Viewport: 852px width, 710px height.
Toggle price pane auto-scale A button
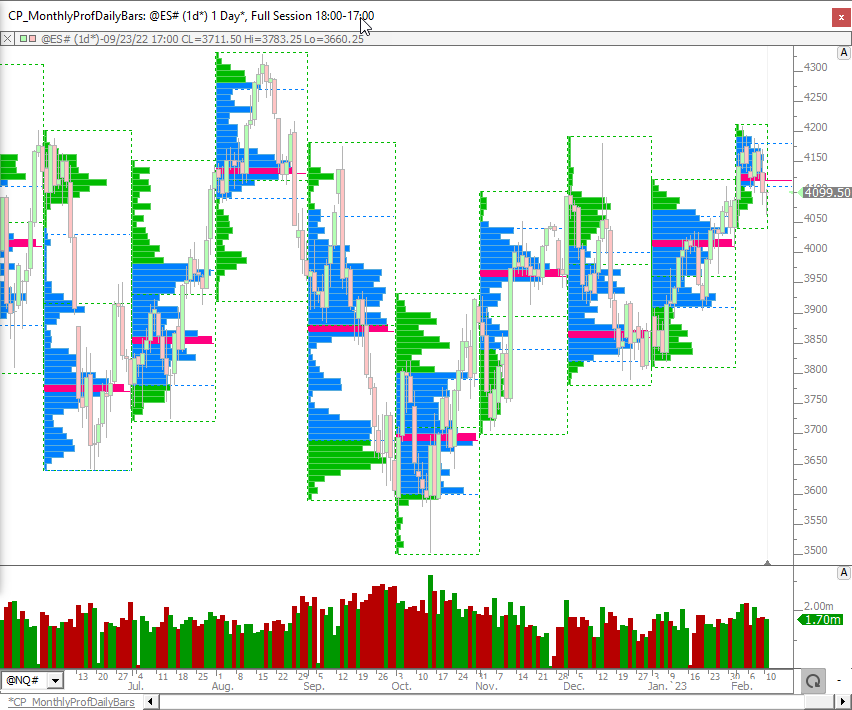coord(843,53)
